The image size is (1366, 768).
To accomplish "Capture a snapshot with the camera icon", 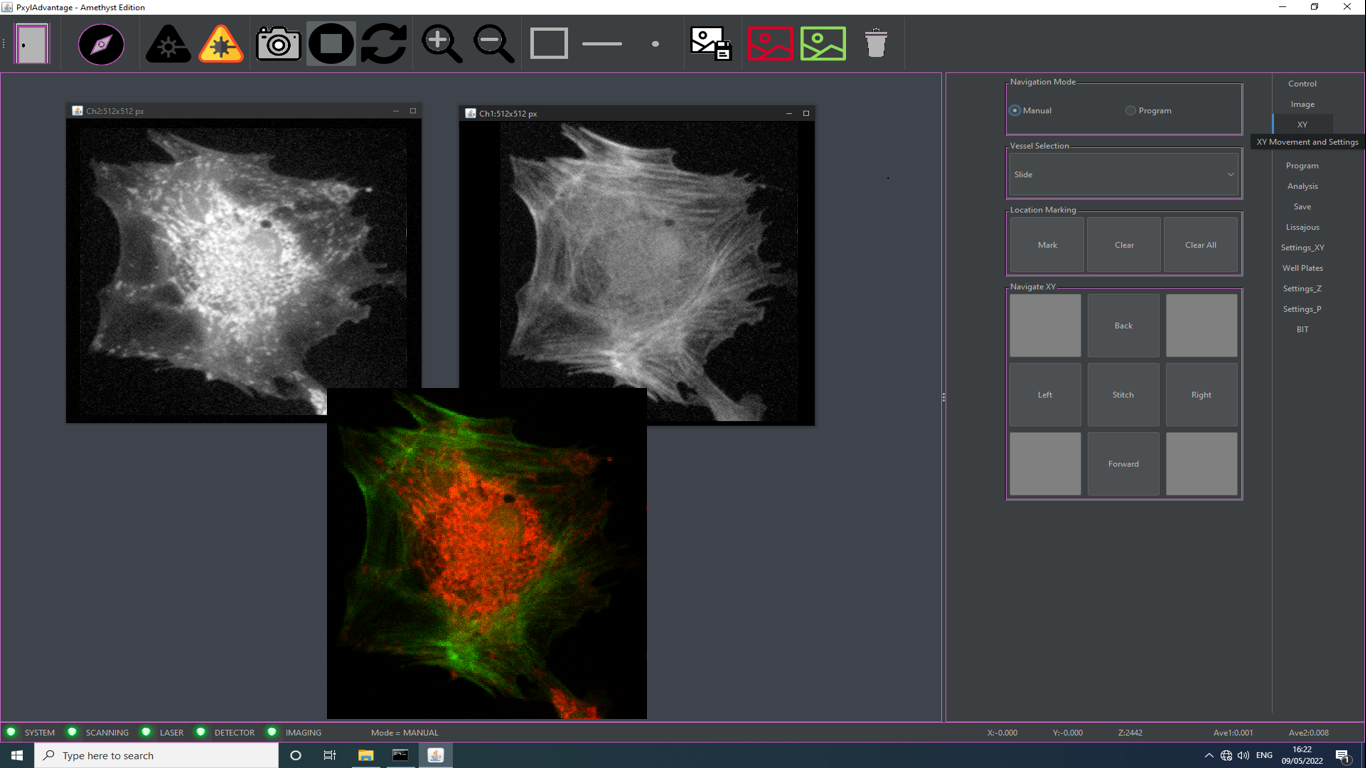I will click(x=278, y=44).
